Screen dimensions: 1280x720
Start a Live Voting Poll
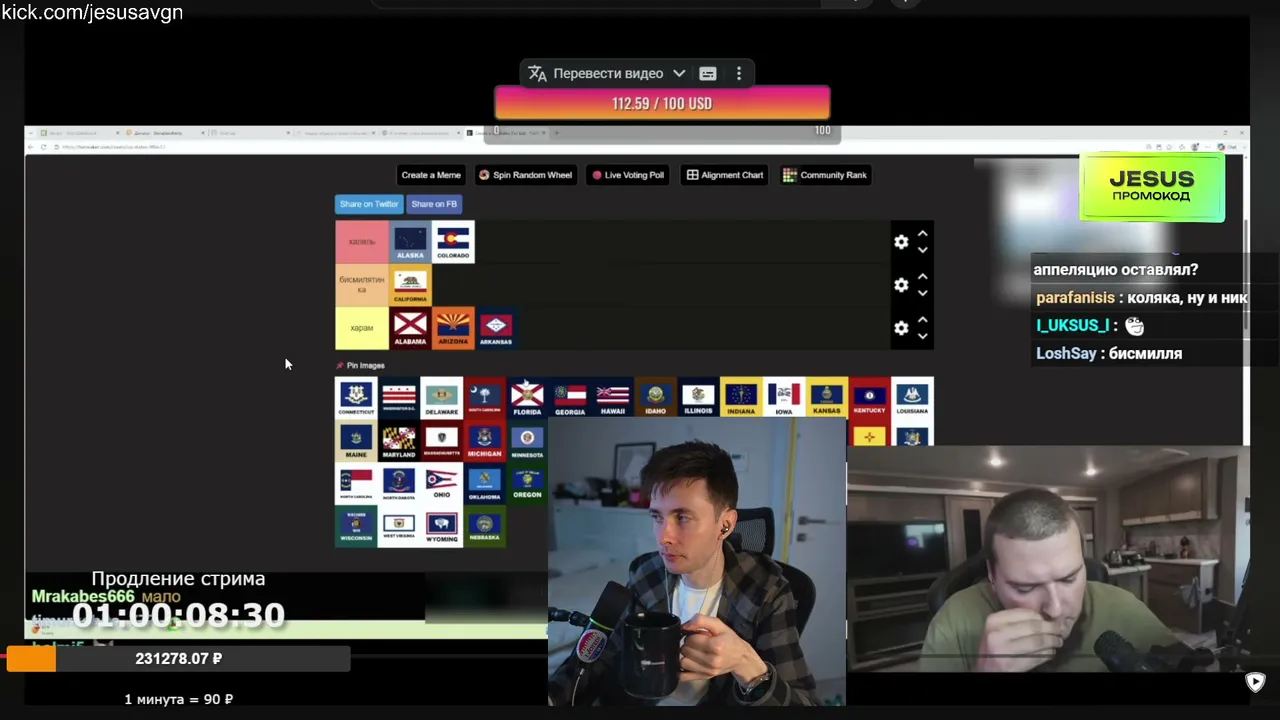coord(627,175)
